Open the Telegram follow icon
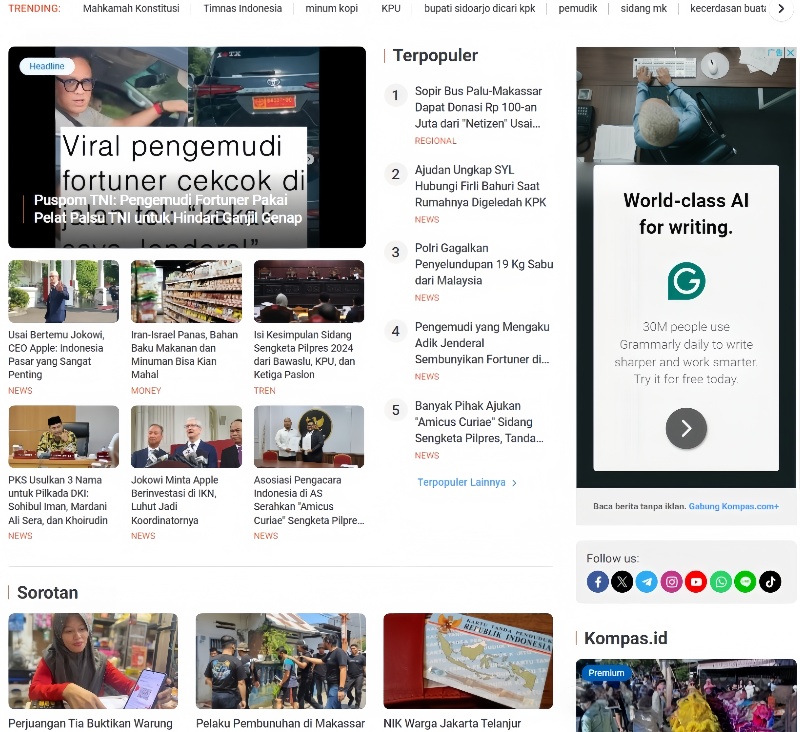This screenshot has width=800, height=732. point(647,581)
